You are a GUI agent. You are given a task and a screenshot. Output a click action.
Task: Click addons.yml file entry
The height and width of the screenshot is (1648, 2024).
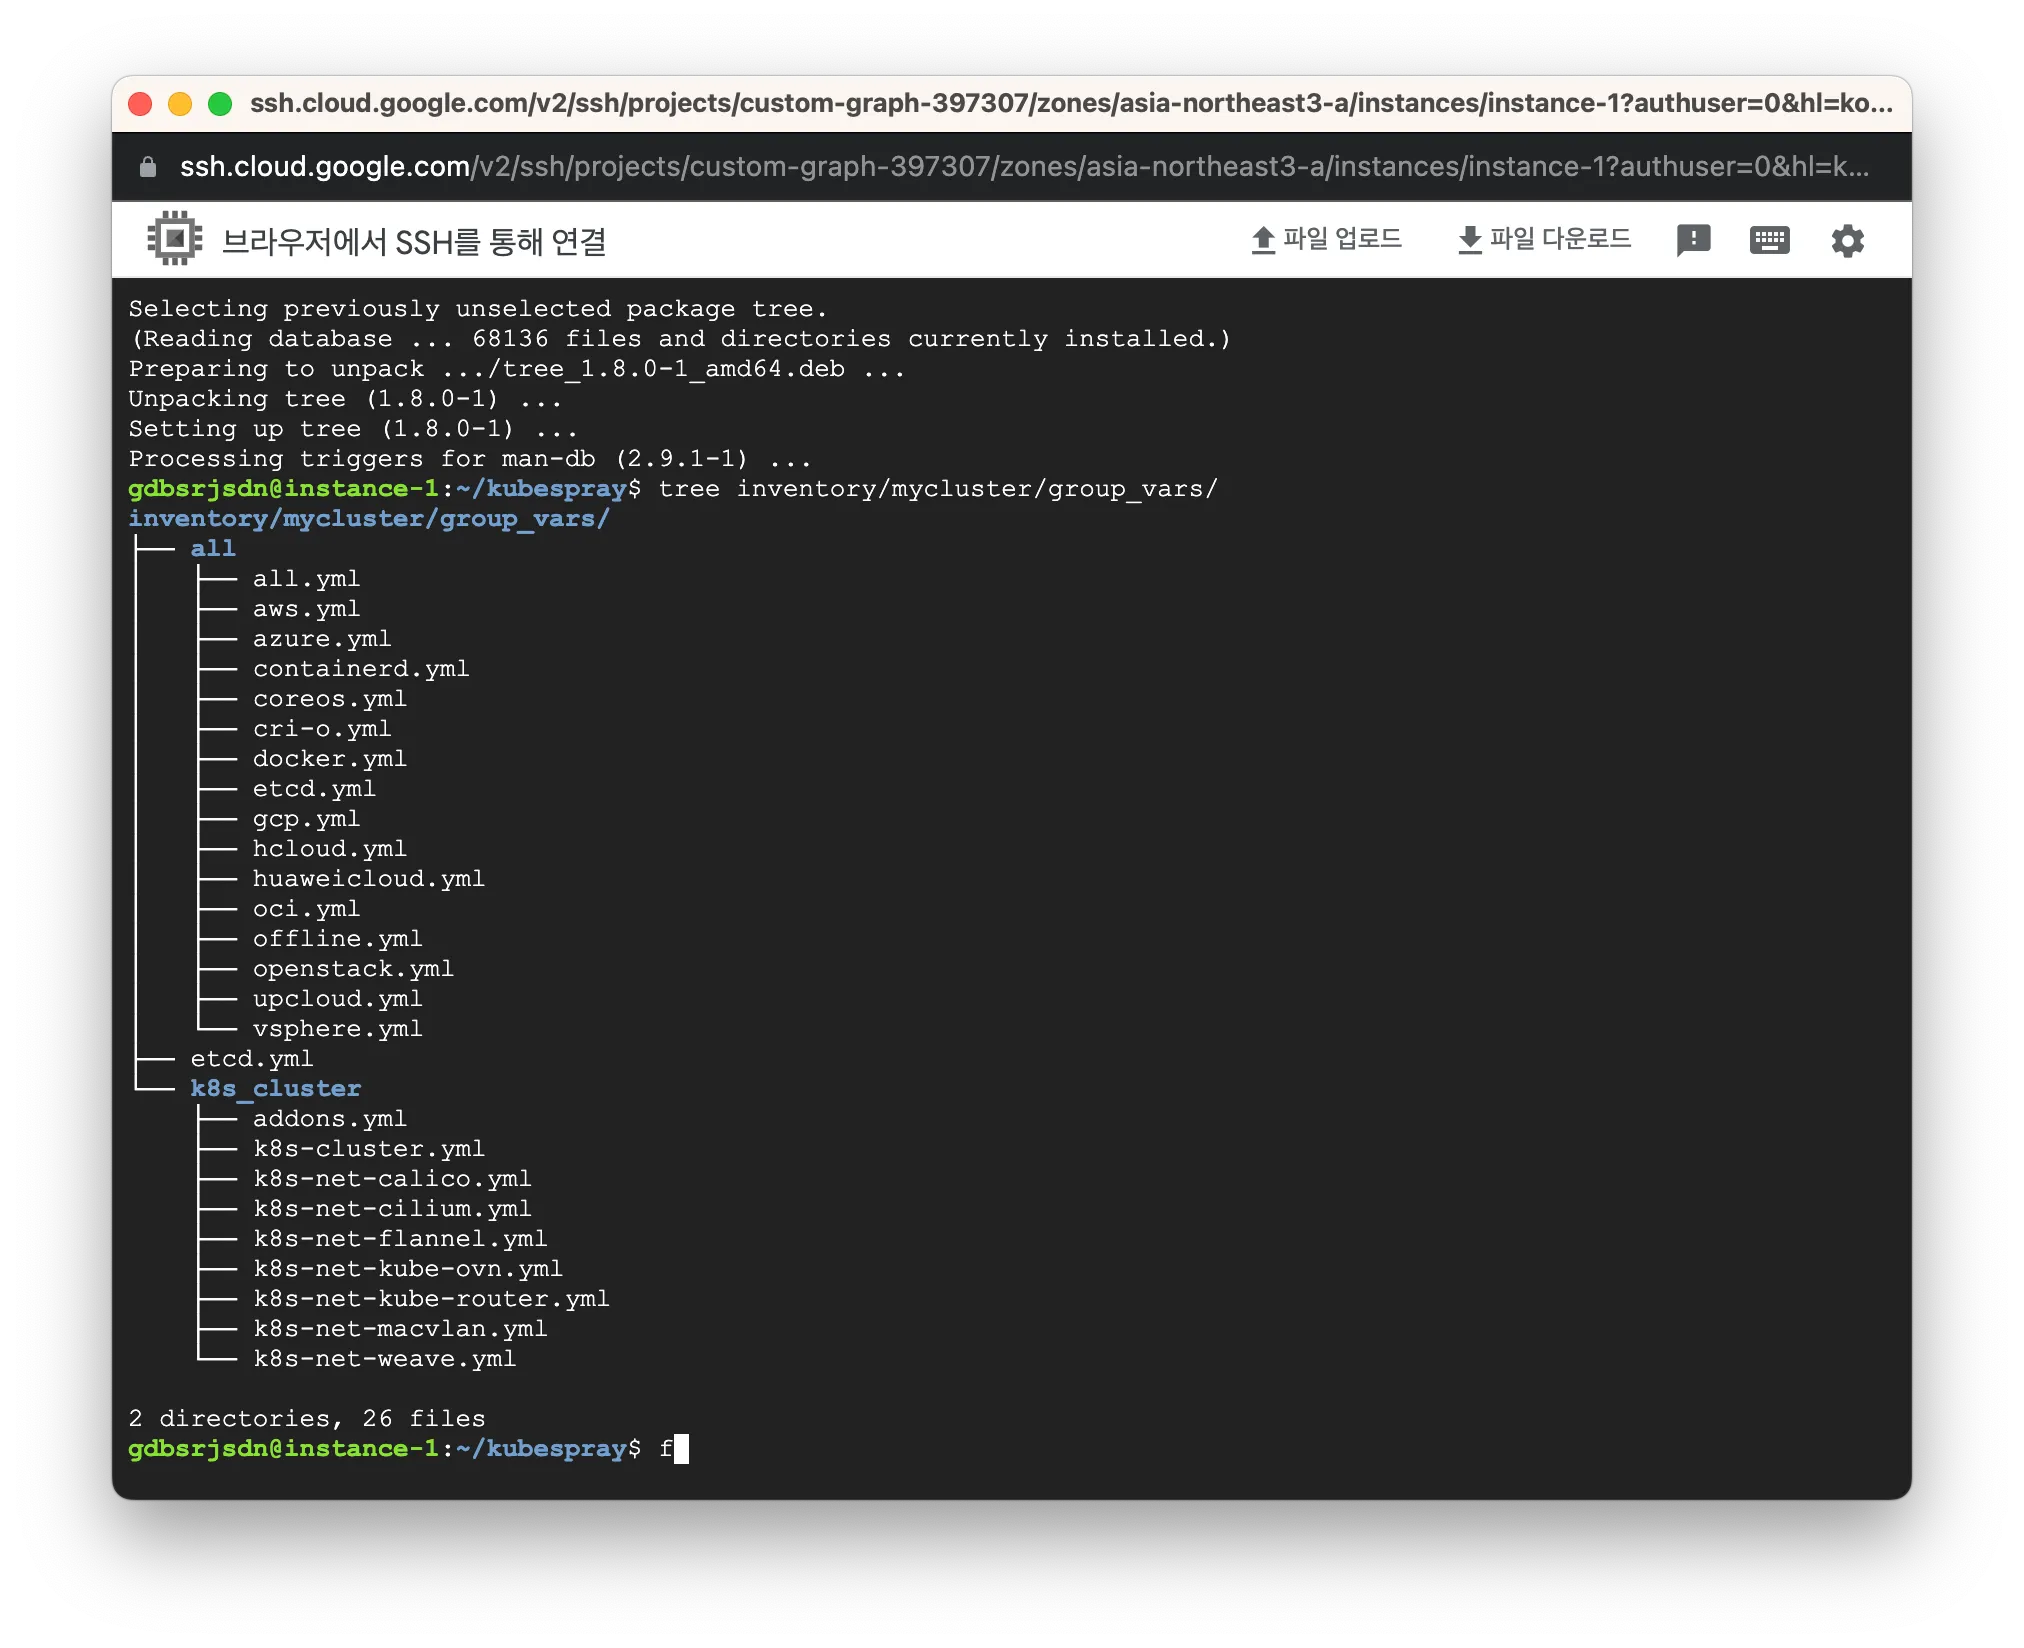click(329, 1118)
